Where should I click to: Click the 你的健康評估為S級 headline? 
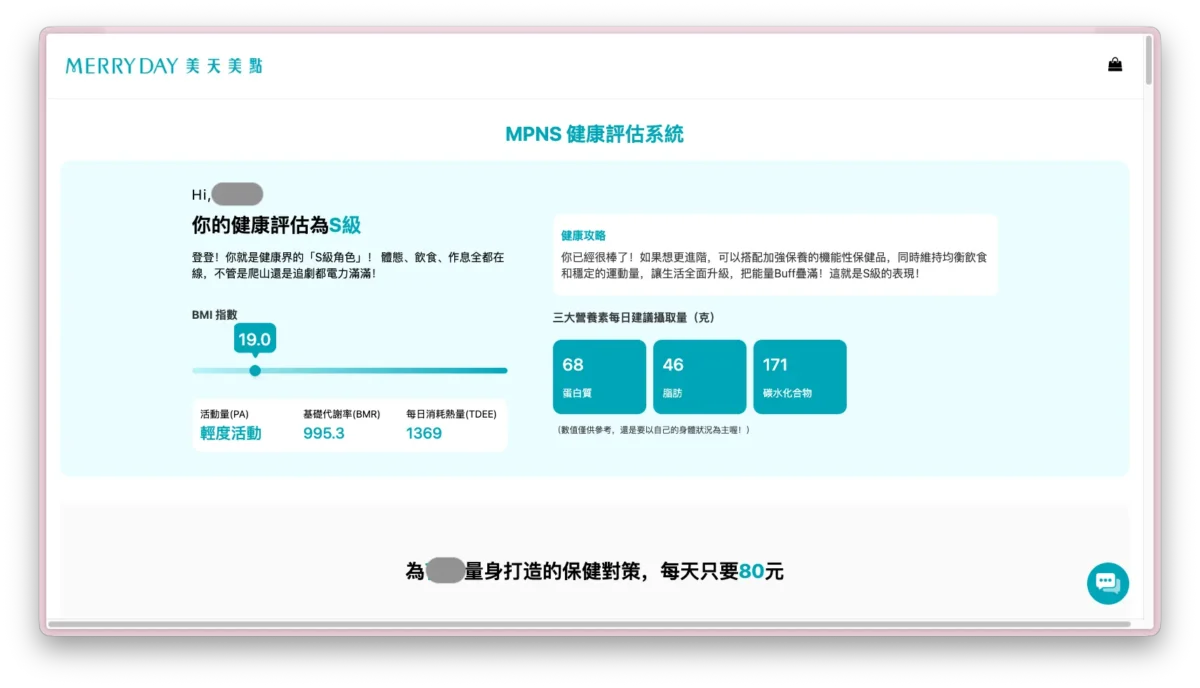(276, 225)
